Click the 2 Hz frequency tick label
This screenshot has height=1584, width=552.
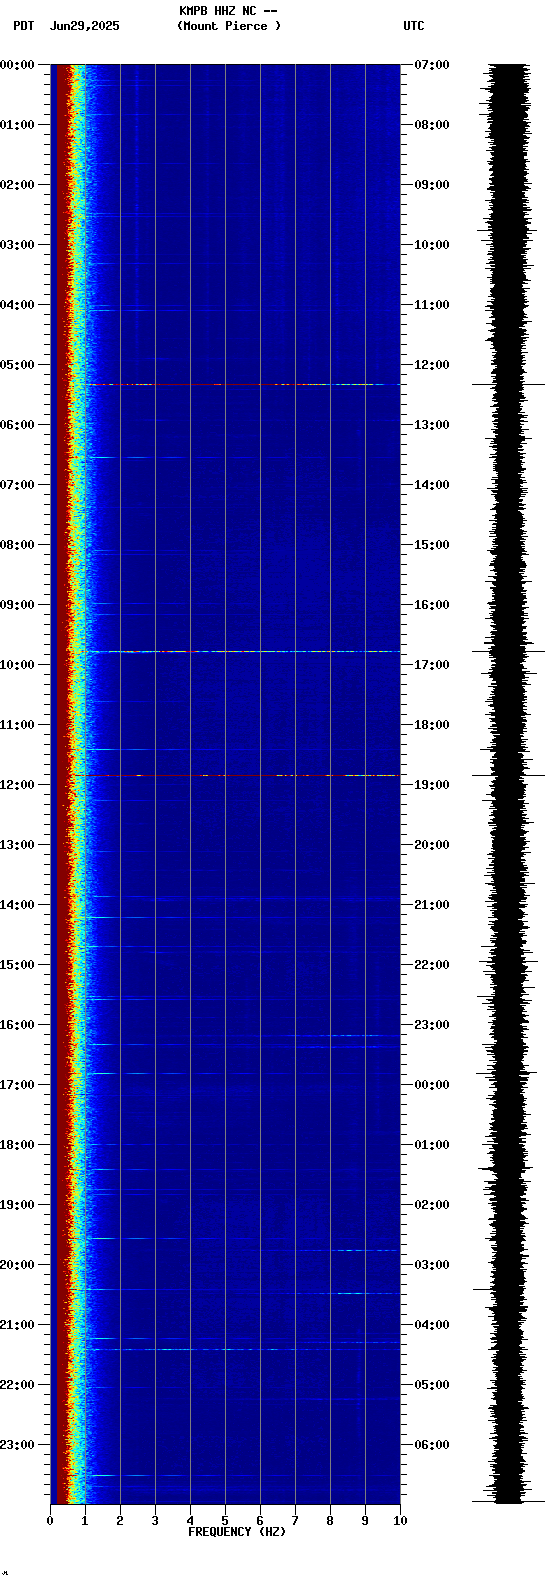(120, 1521)
